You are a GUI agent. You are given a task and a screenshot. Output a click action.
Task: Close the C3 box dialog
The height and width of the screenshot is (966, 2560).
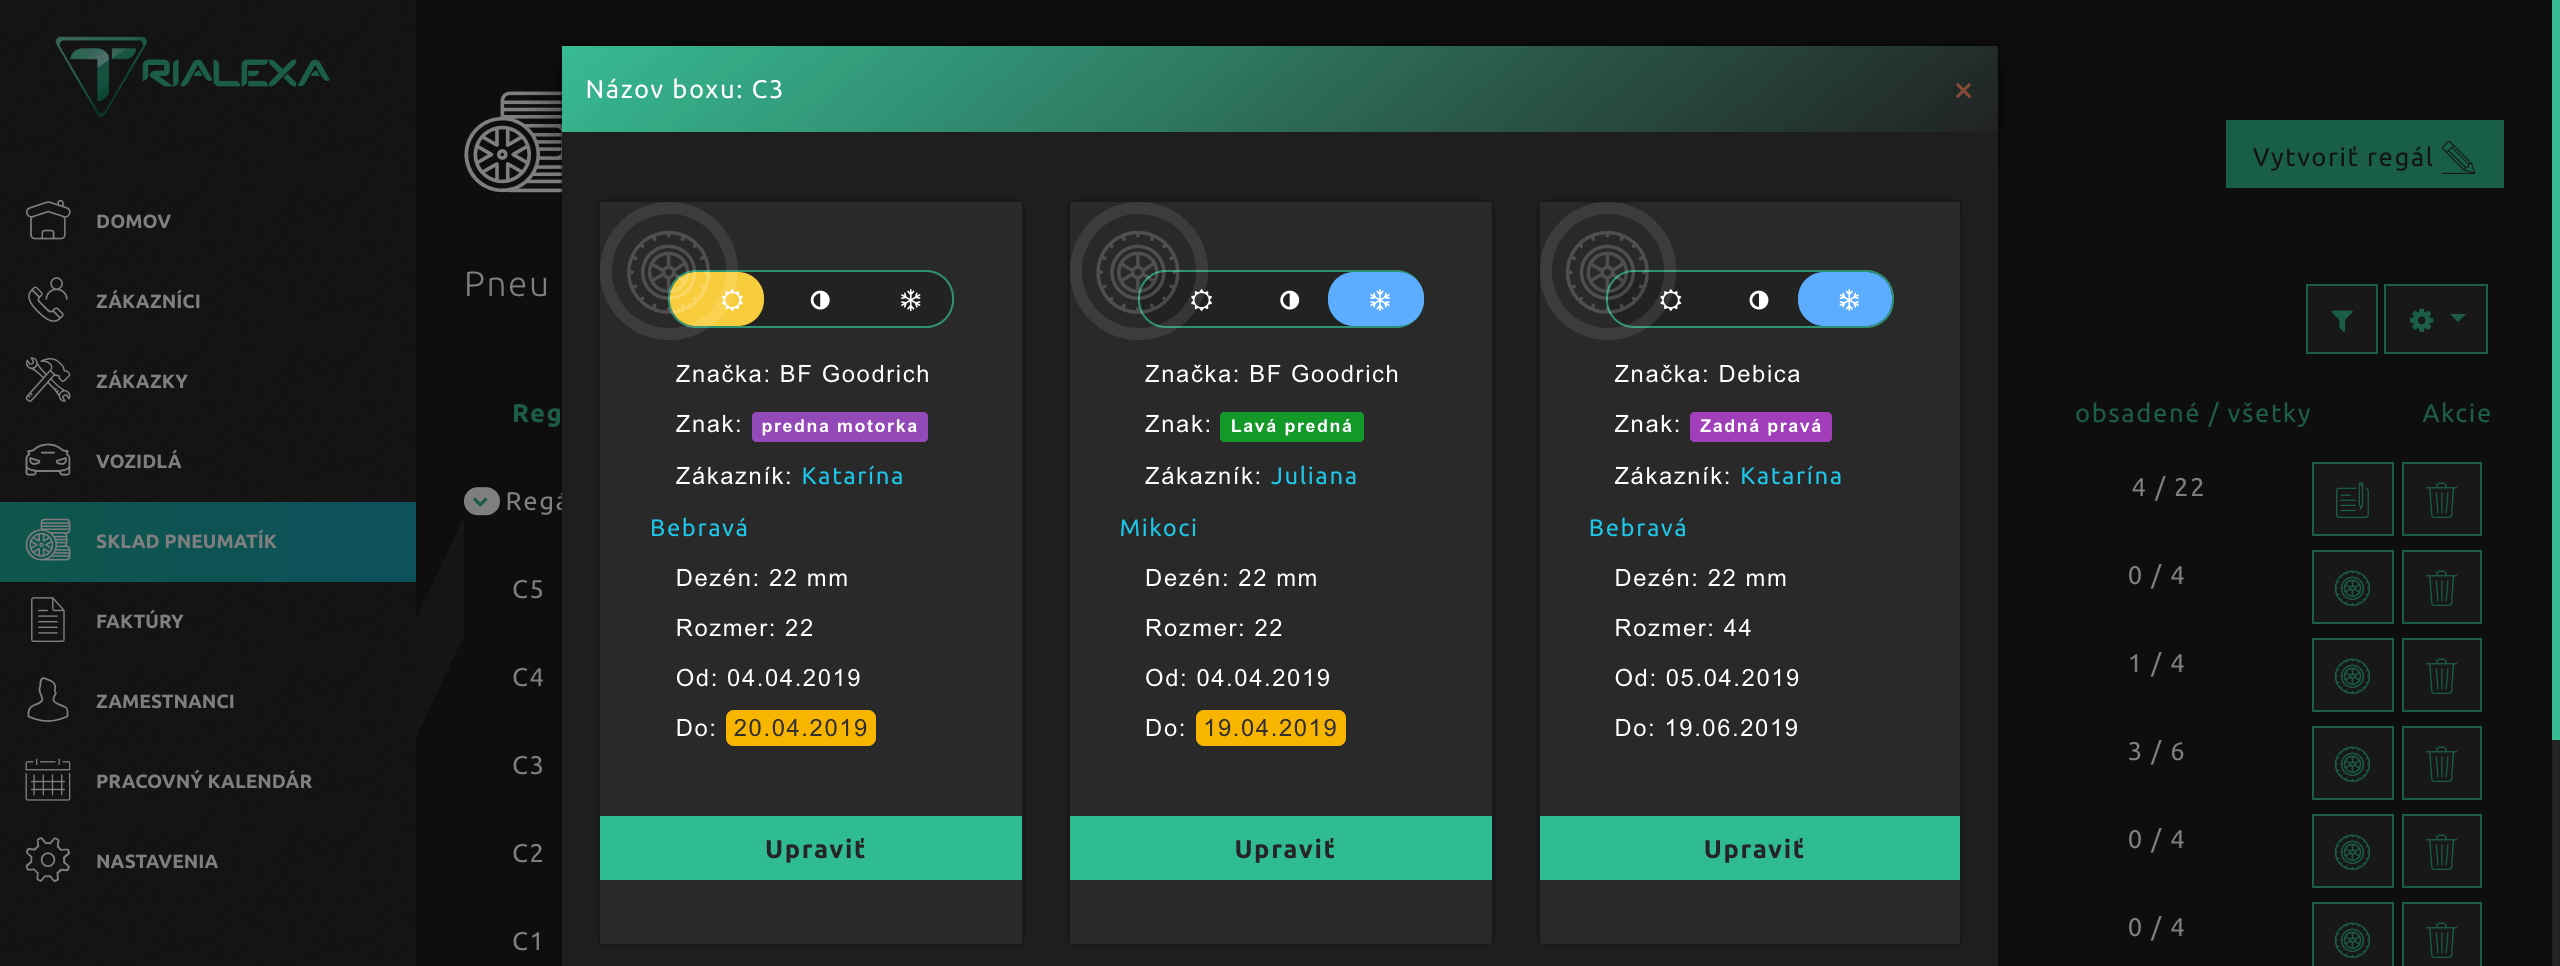[x=1963, y=91]
